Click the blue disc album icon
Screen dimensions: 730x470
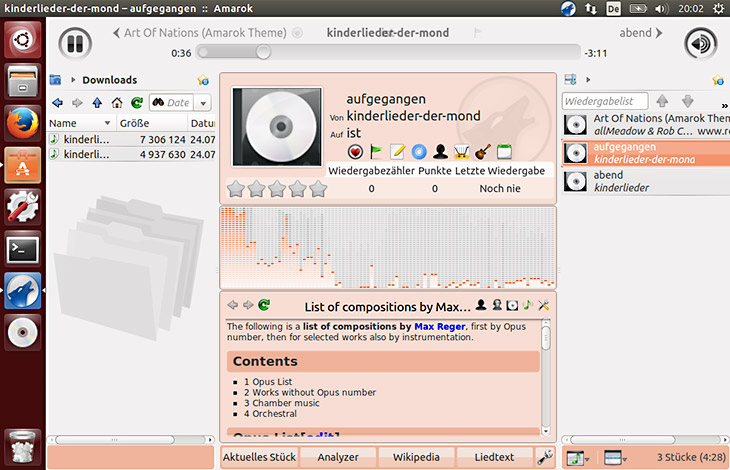pos(419,152)
